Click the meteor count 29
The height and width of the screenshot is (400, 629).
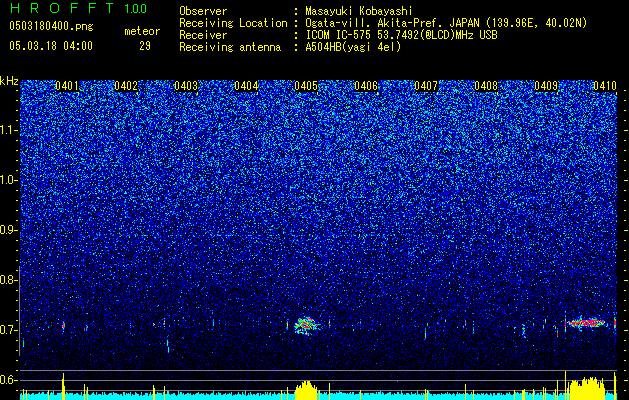pyautogui.click(x=145, y=46)
